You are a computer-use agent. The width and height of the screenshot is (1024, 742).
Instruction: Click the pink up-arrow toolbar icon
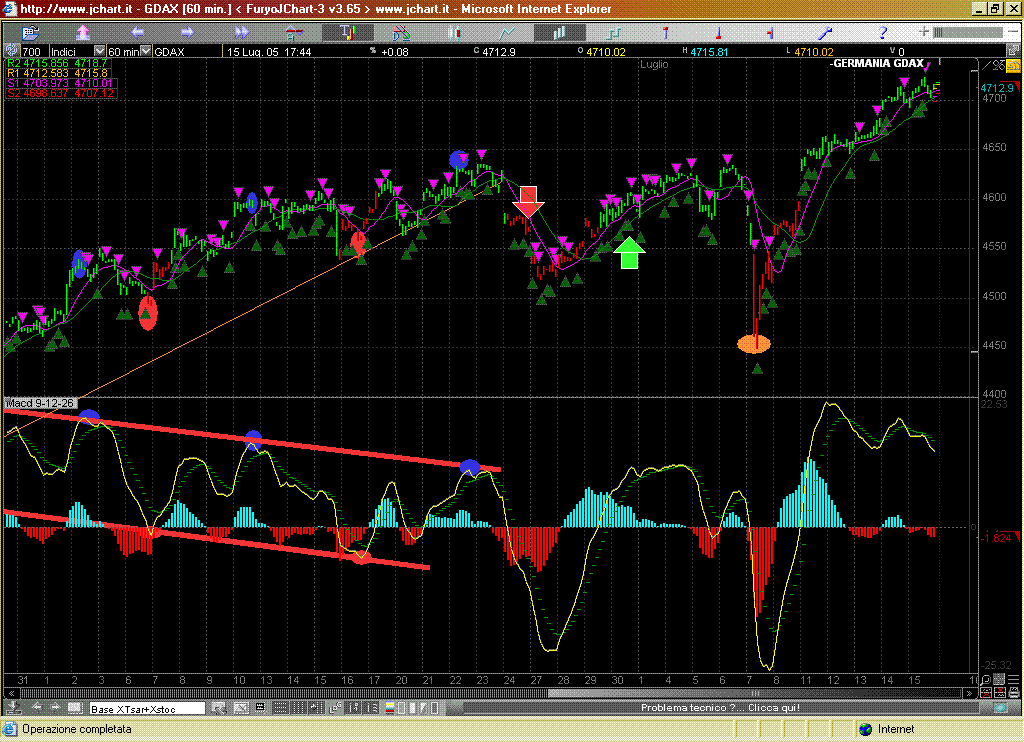tap(83, 33)
